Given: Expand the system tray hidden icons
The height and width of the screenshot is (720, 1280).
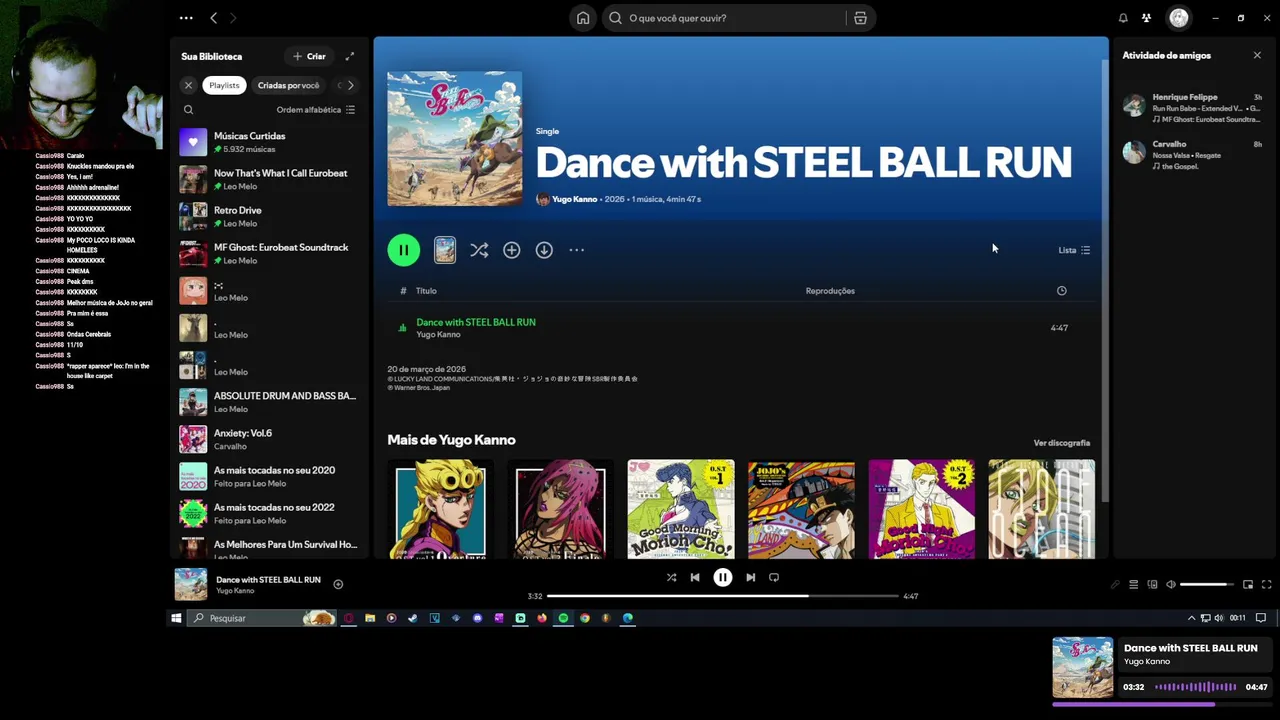Looking at the screenshot, I should [x=1191, y=618].
